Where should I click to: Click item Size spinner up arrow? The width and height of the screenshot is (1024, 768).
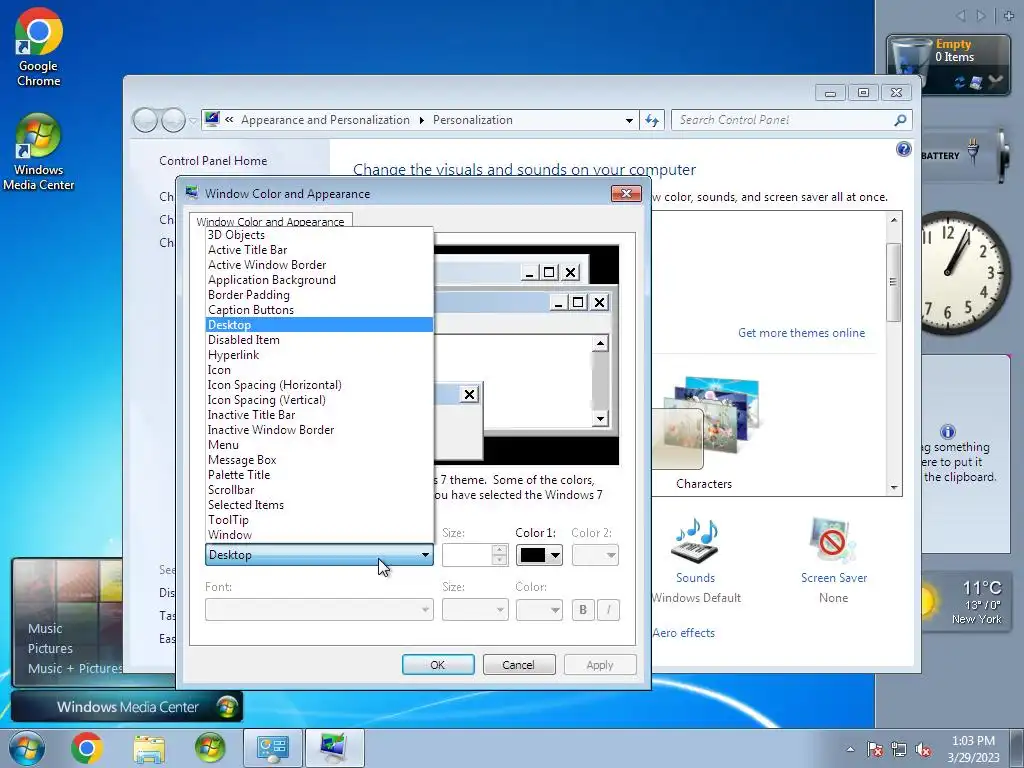pyautogui.click(x=500, y=550)
